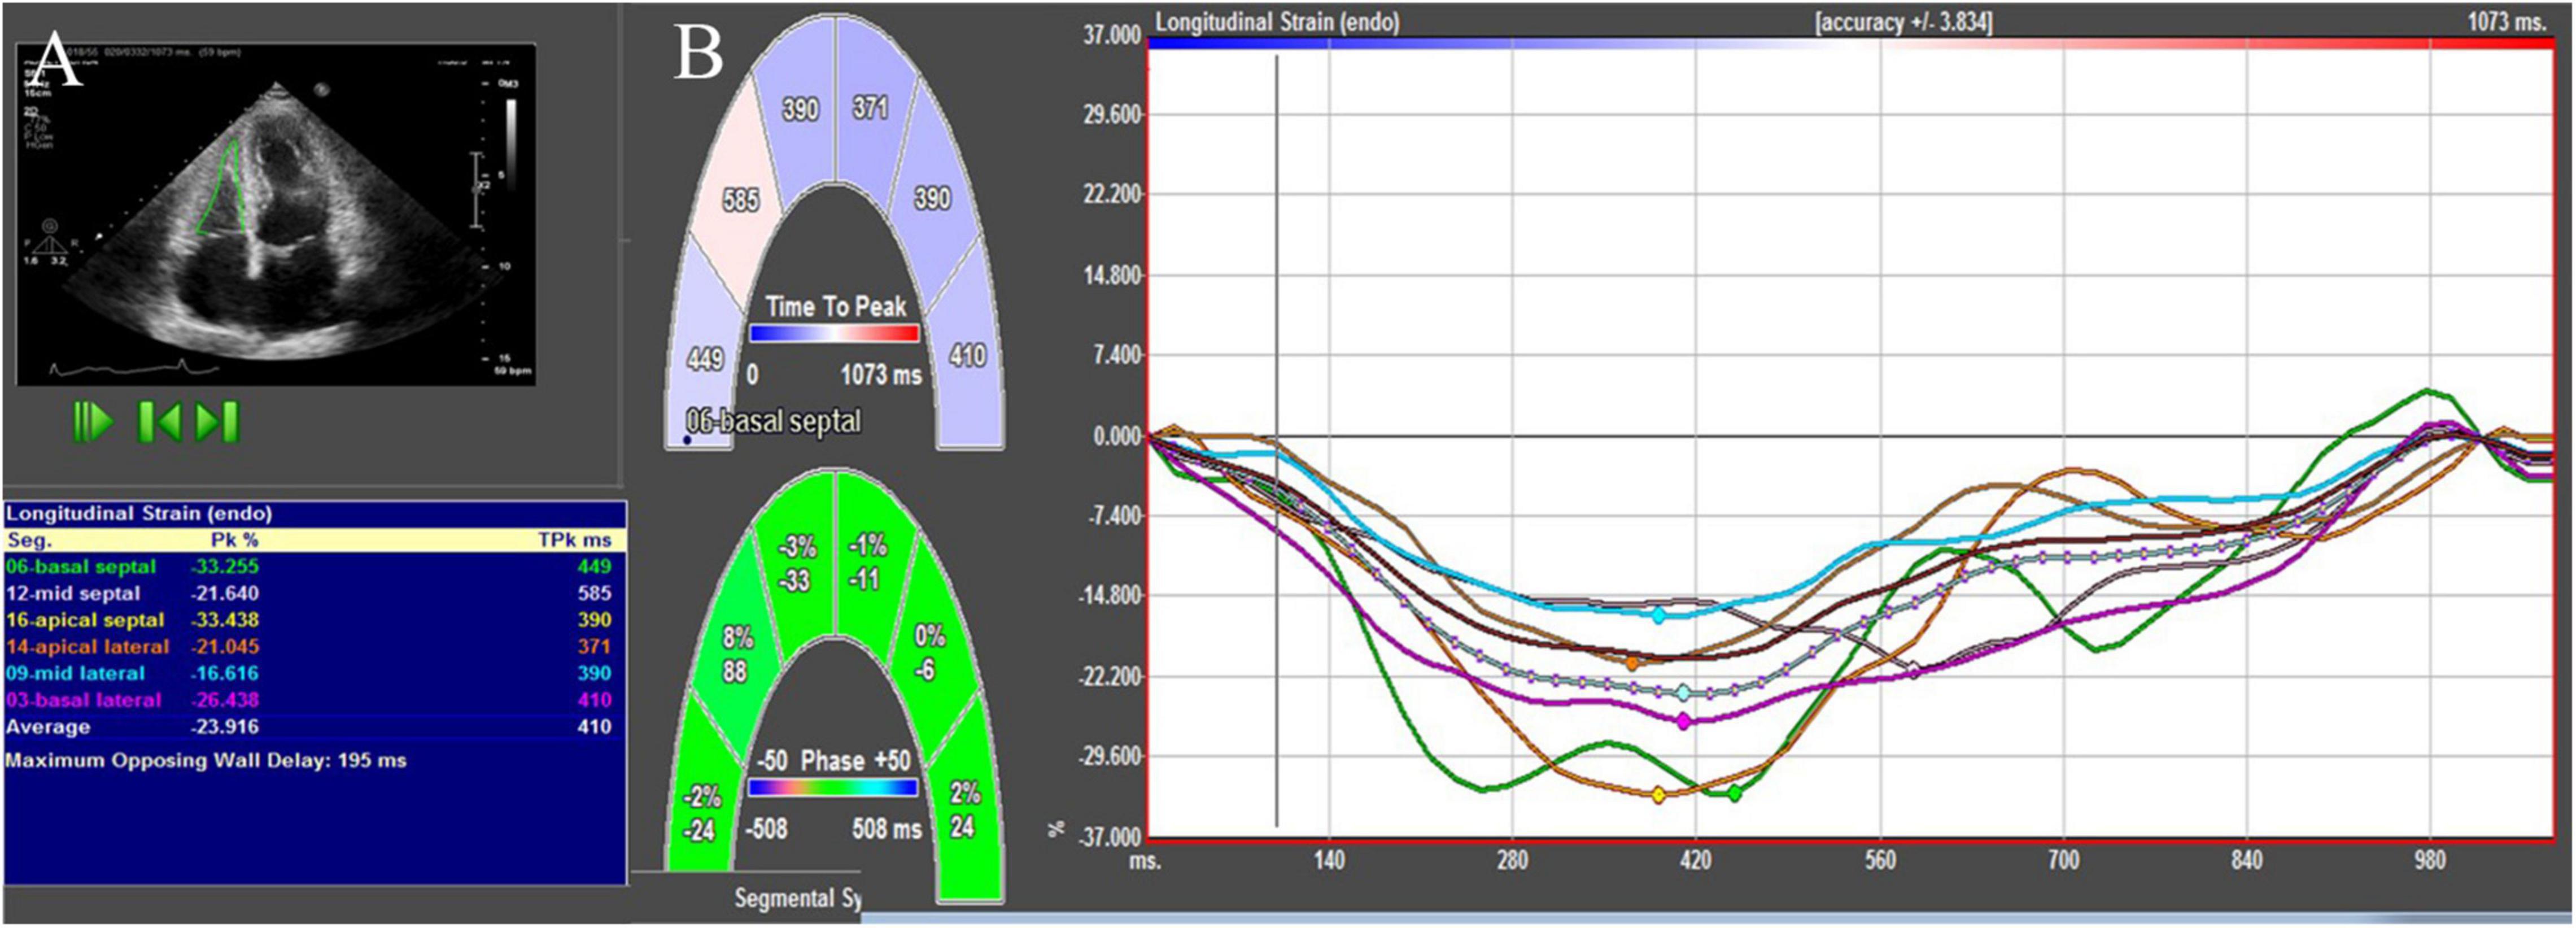Click the 06-basal septal label in bullseye
The image size is (2576, 928).
(773, 421)
